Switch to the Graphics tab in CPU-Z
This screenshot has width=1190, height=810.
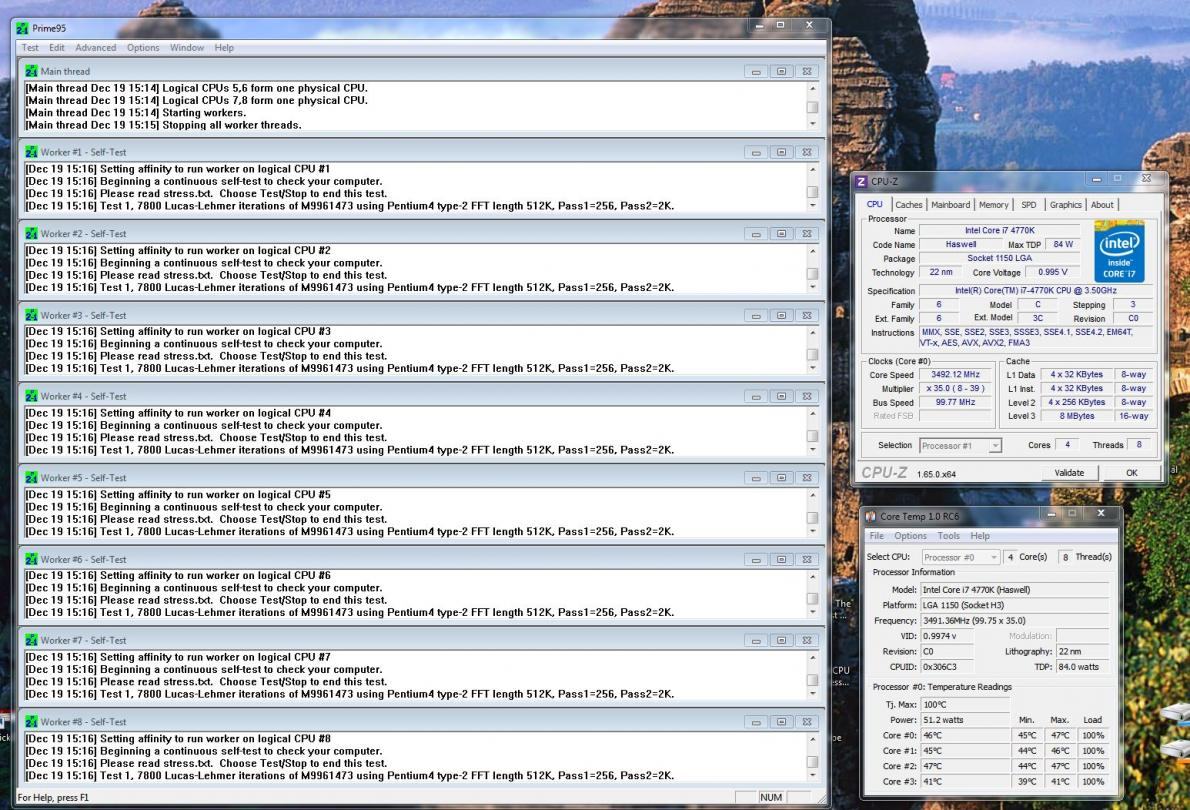point(1066,205)
